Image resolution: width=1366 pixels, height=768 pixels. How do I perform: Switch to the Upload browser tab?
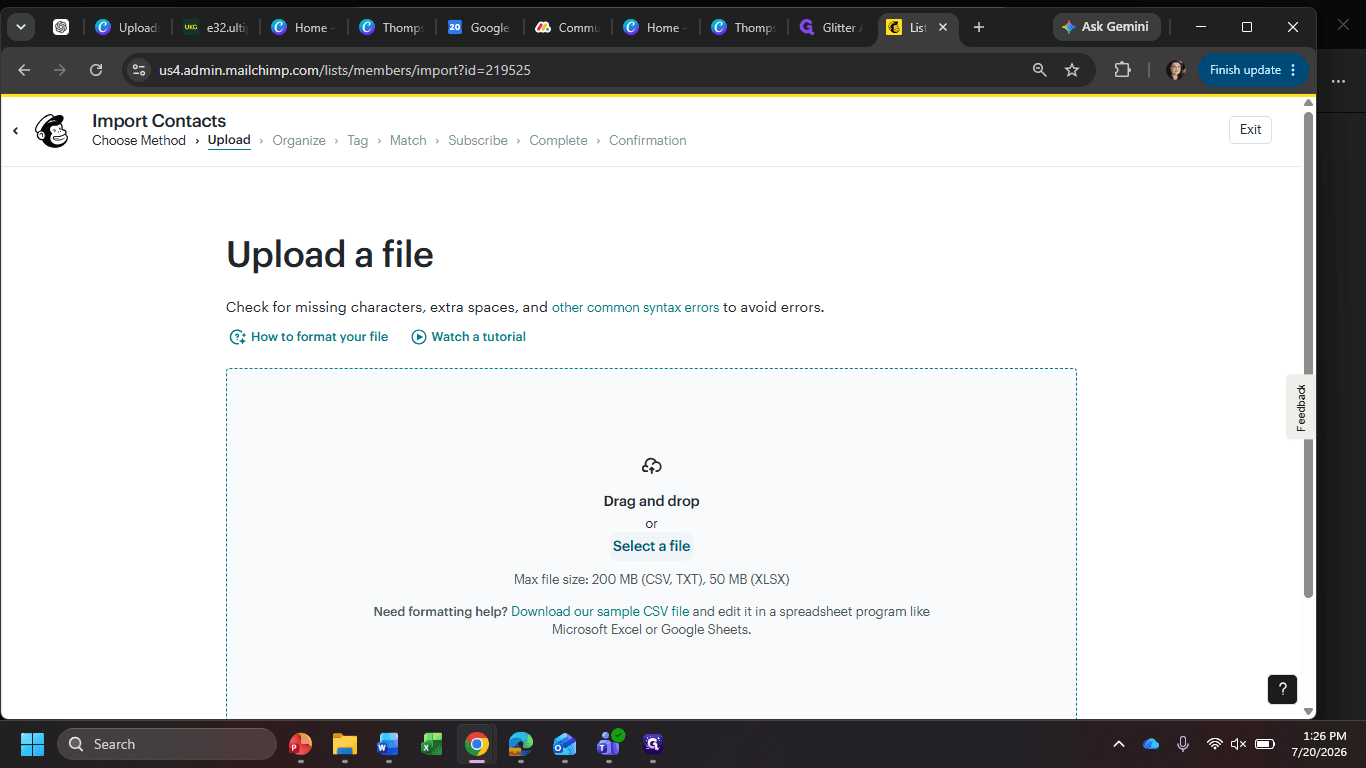pos(127,28)
